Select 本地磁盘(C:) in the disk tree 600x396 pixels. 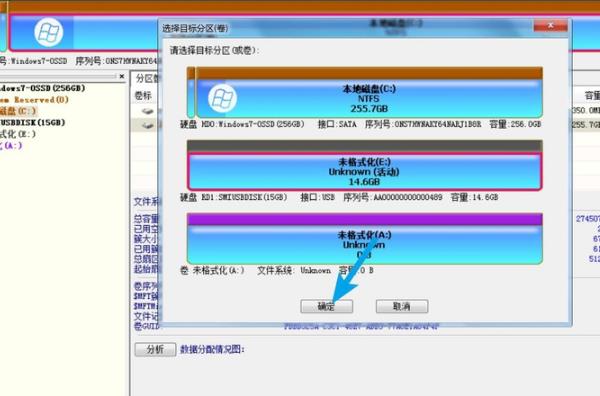tap(18, 111)
